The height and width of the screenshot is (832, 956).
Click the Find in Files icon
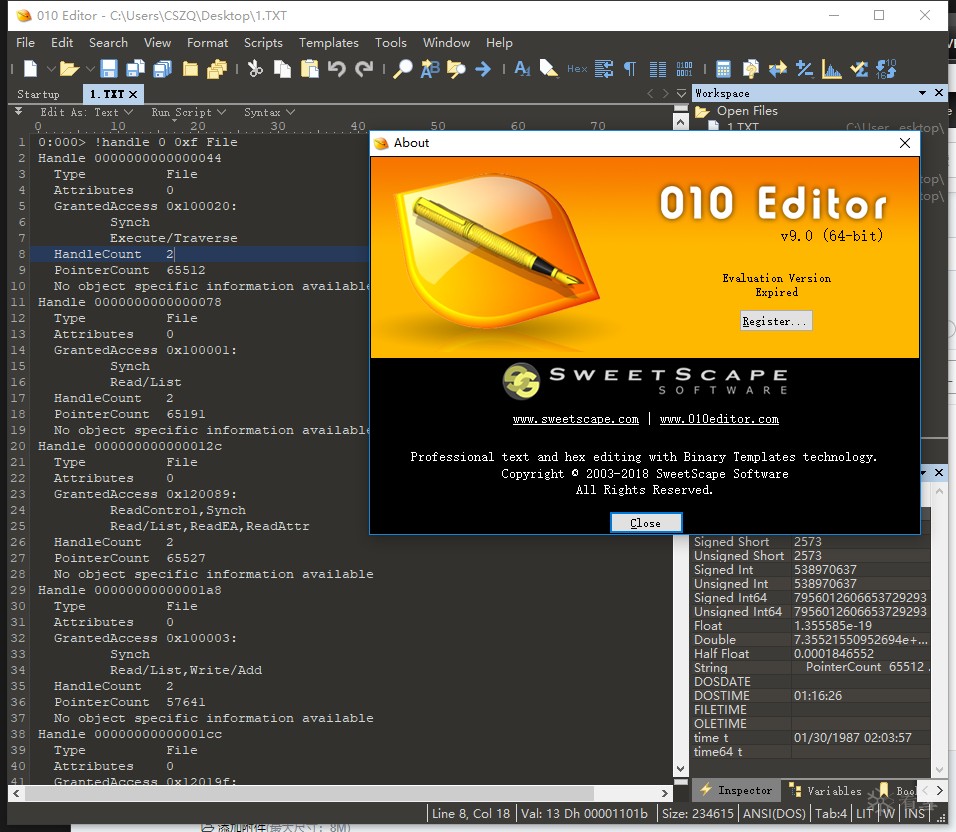(456, 69)
